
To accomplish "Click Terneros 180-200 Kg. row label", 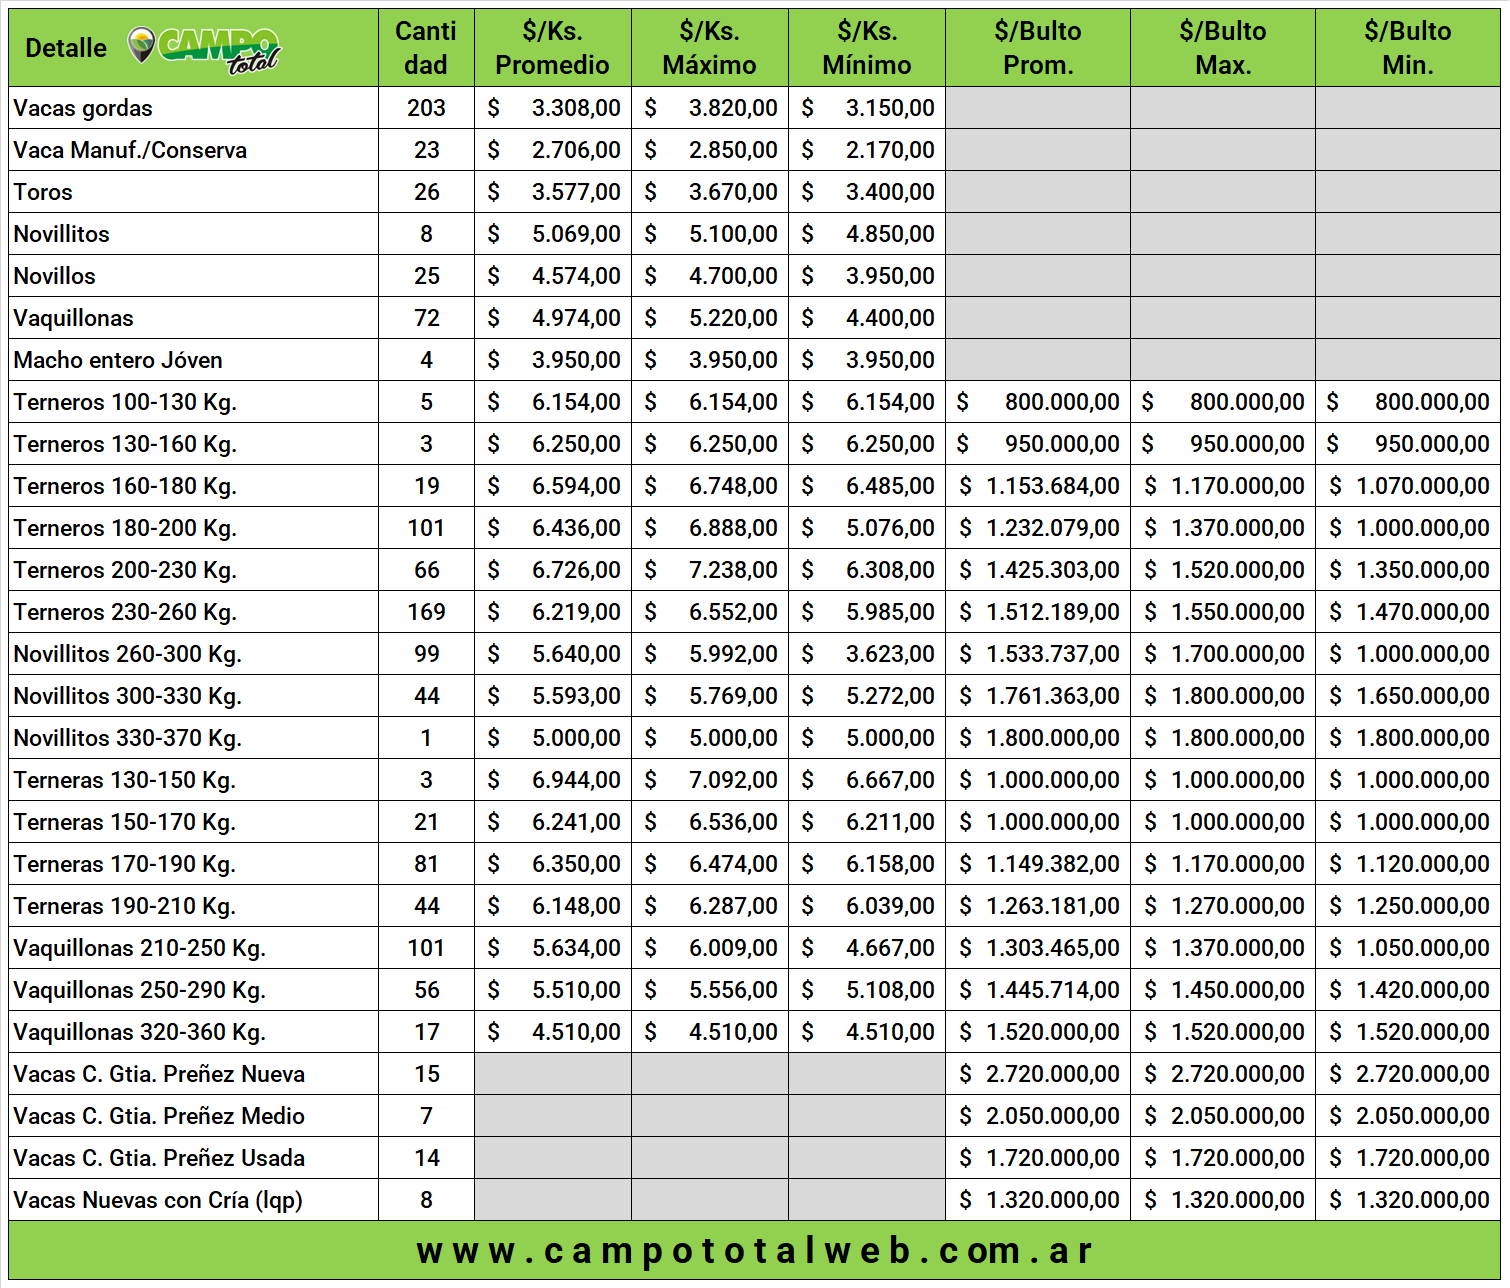I will pos(125,528).
